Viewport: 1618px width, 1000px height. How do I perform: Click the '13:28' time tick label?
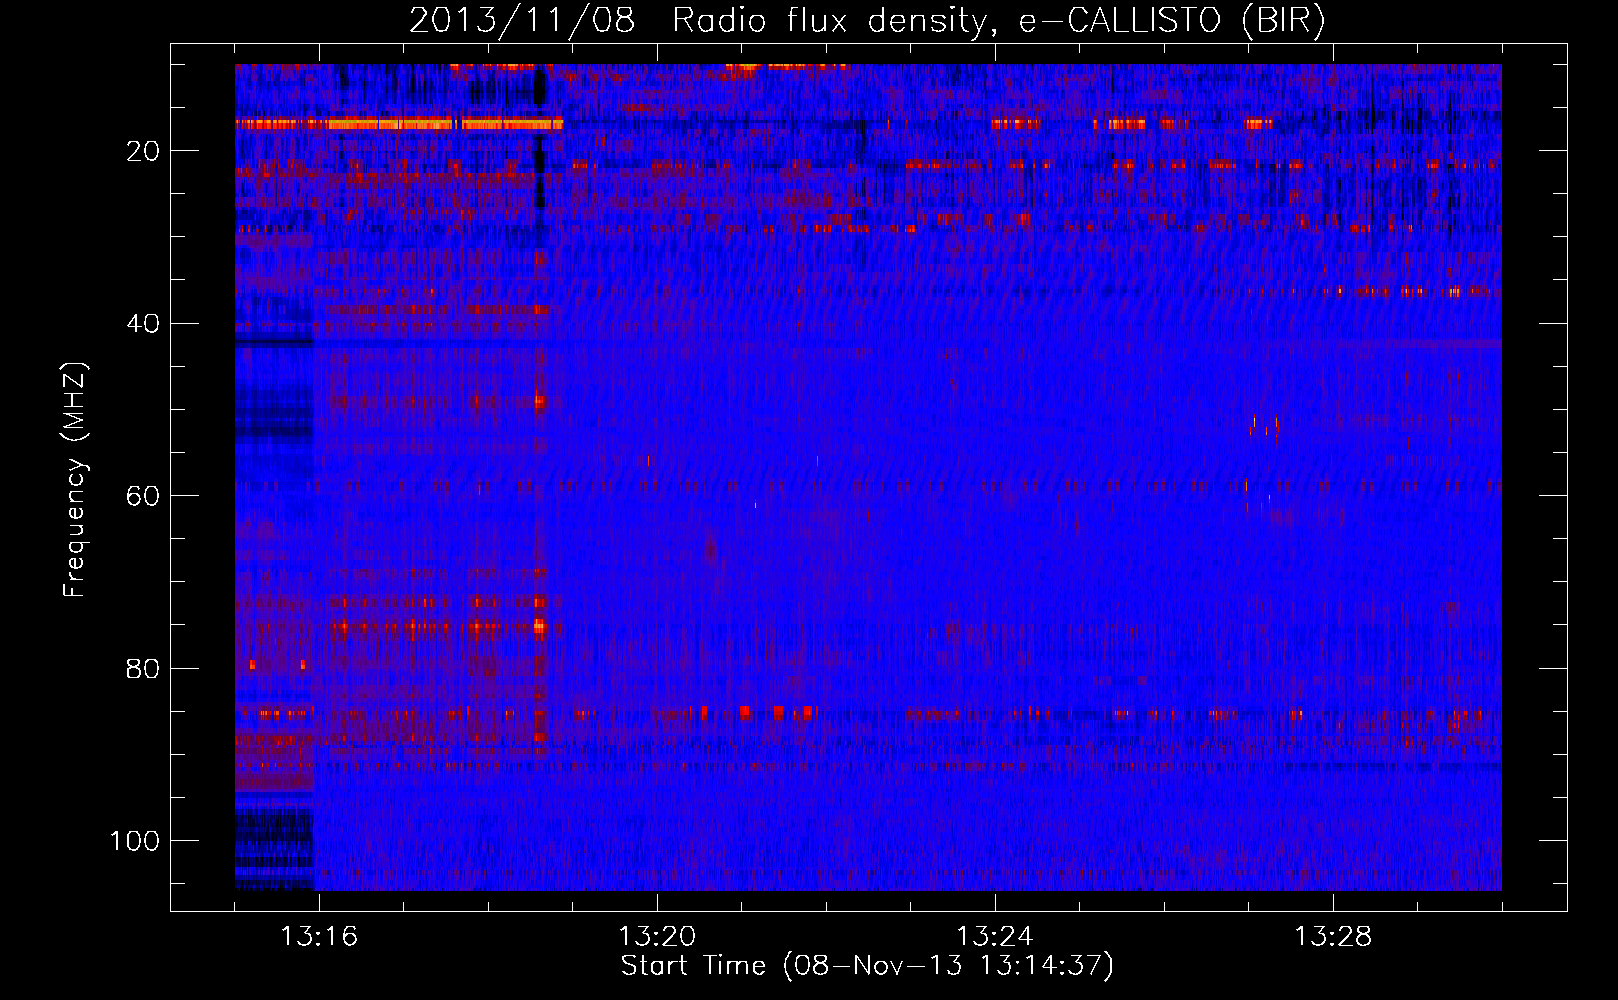[1333, 937]
